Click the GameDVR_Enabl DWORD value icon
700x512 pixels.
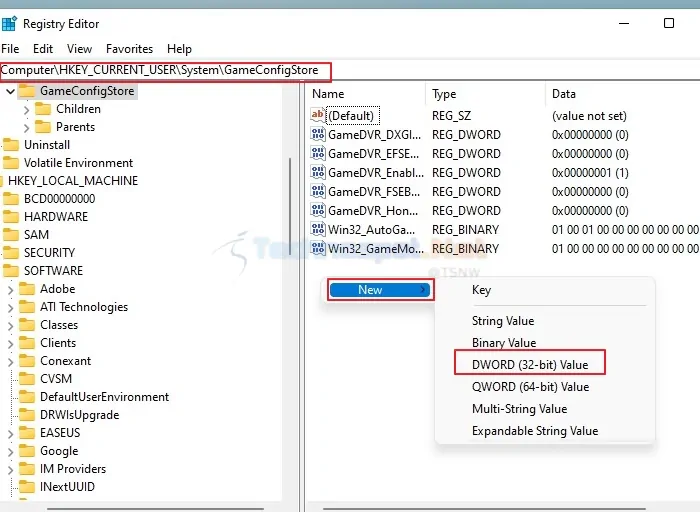point(318,172)
